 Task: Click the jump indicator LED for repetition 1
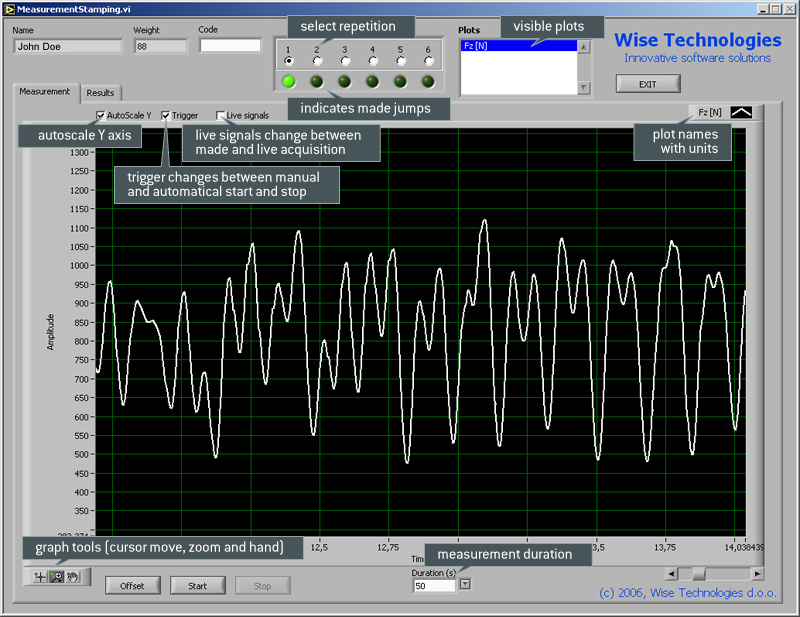click(289, 81)
